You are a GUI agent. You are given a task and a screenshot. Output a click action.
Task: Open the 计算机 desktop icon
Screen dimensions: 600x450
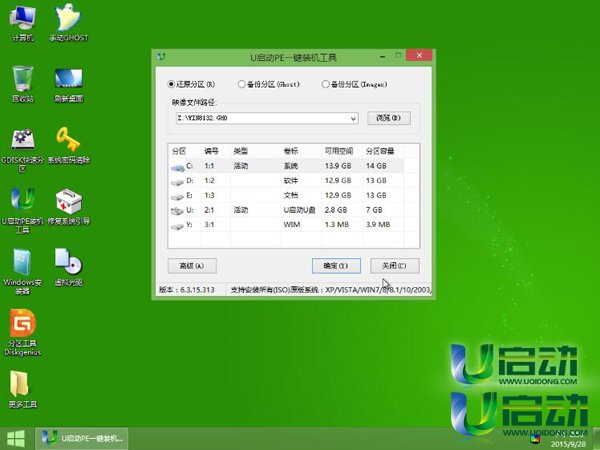23,23
